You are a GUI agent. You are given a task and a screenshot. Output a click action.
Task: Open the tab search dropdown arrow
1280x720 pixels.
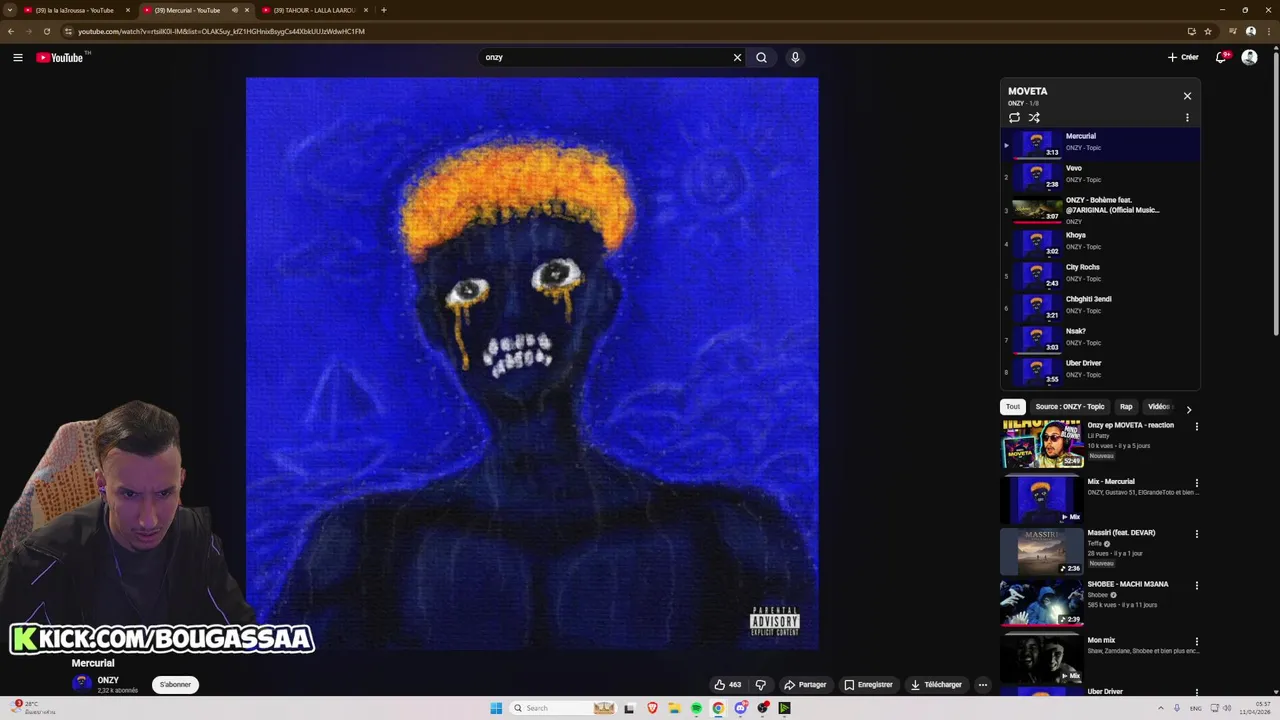point(9,10)
